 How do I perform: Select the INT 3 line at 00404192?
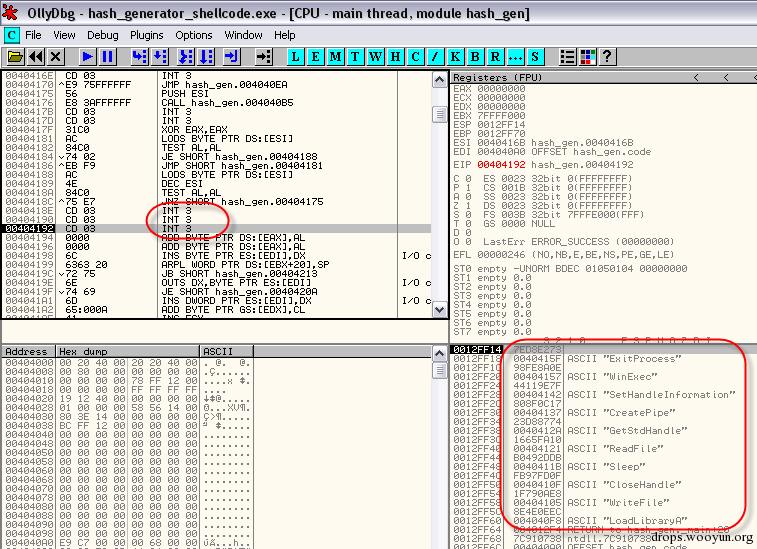pos(216,228)
